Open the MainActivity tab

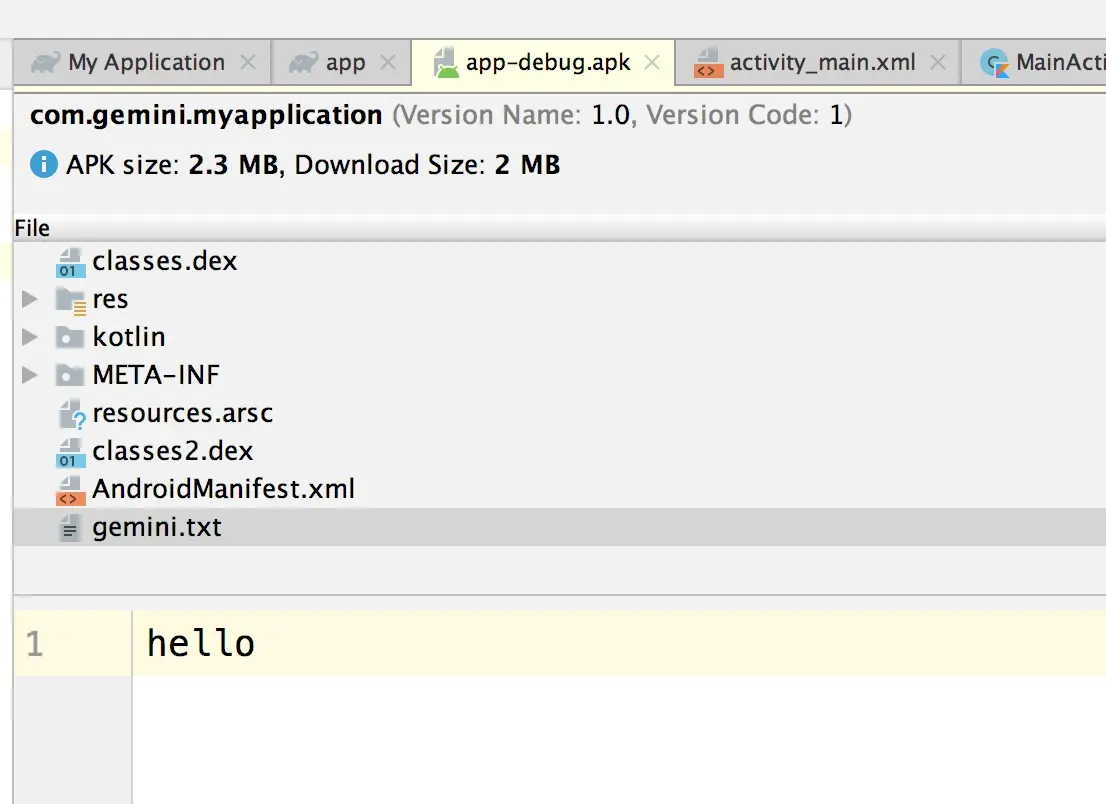click(1034, 63)
